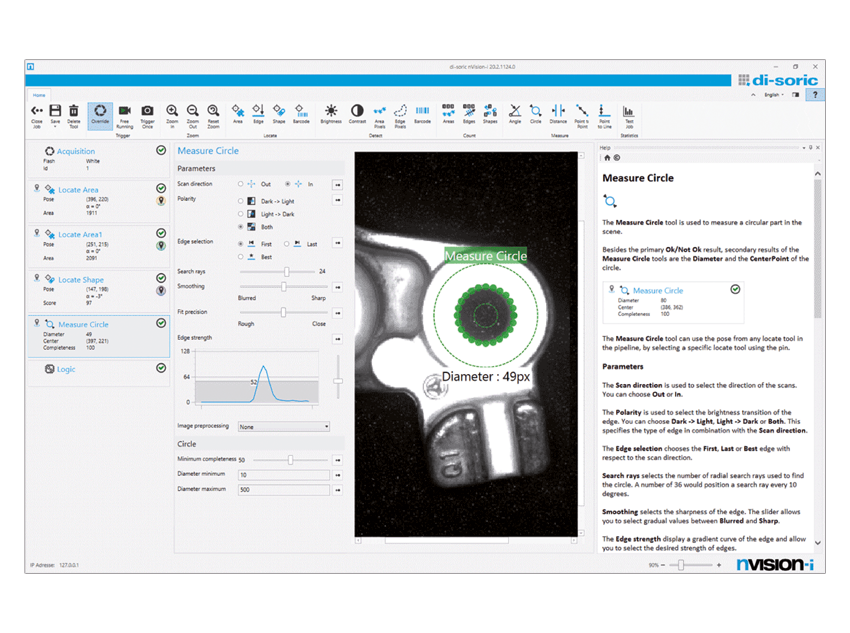850x633 pixels.
Task: Add the Detect Area Pixels tool
Action: 379,116
